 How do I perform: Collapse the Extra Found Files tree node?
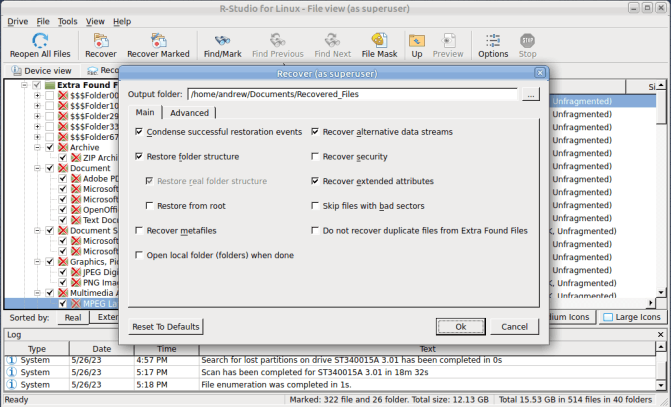pos(24,85)
